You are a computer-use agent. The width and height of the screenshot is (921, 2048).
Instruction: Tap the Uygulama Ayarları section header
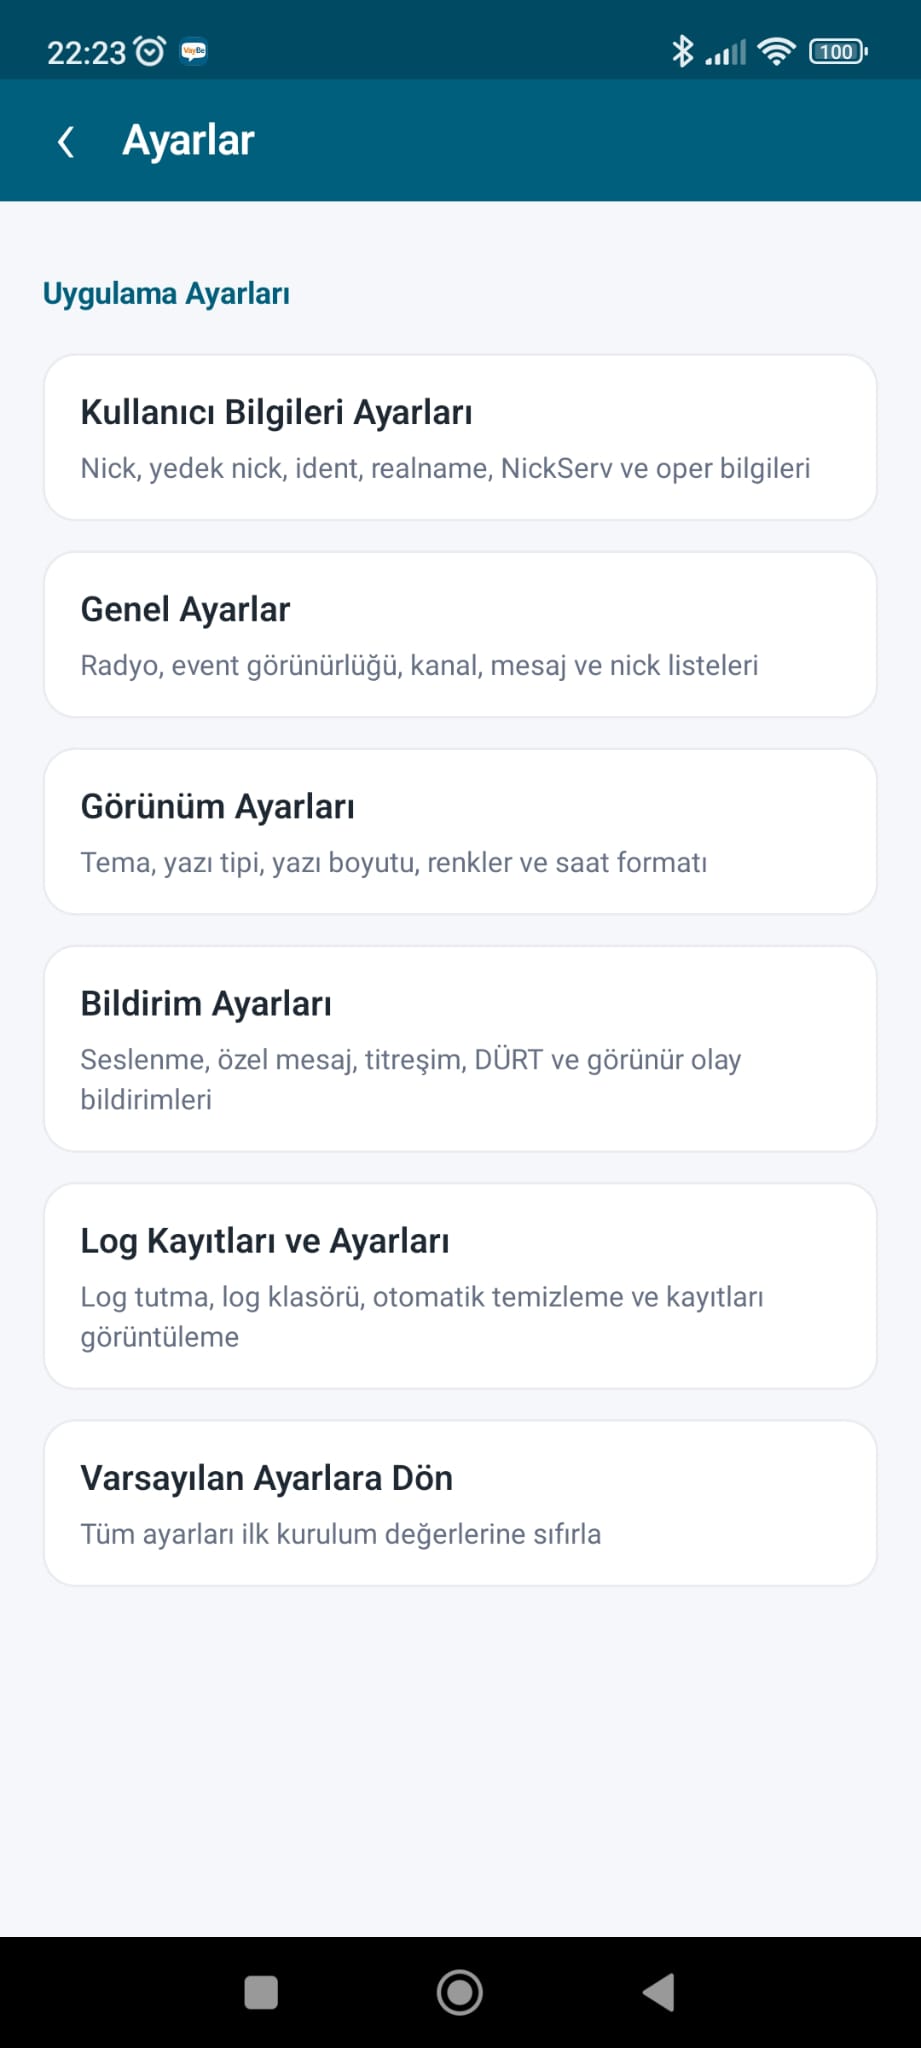pos(166,294)
